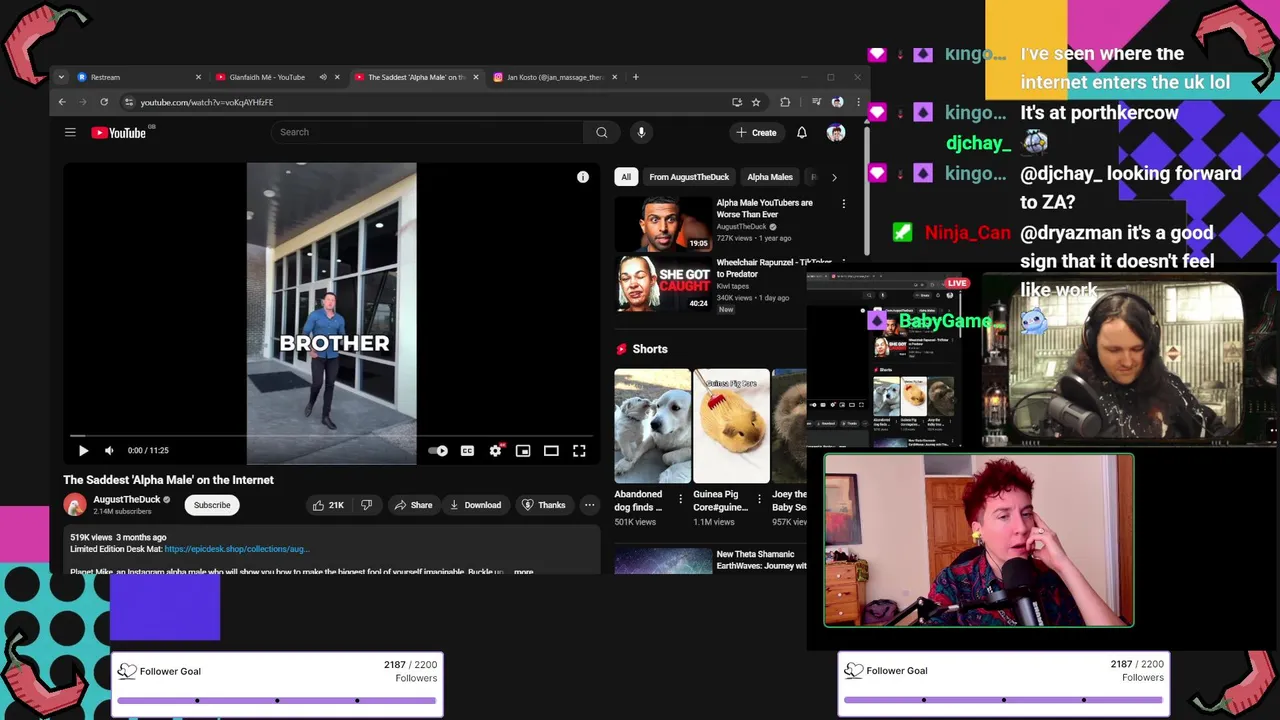1280x720 pixels.
Task: Go to the YouTube home logo
Action: tap(119, 132)
